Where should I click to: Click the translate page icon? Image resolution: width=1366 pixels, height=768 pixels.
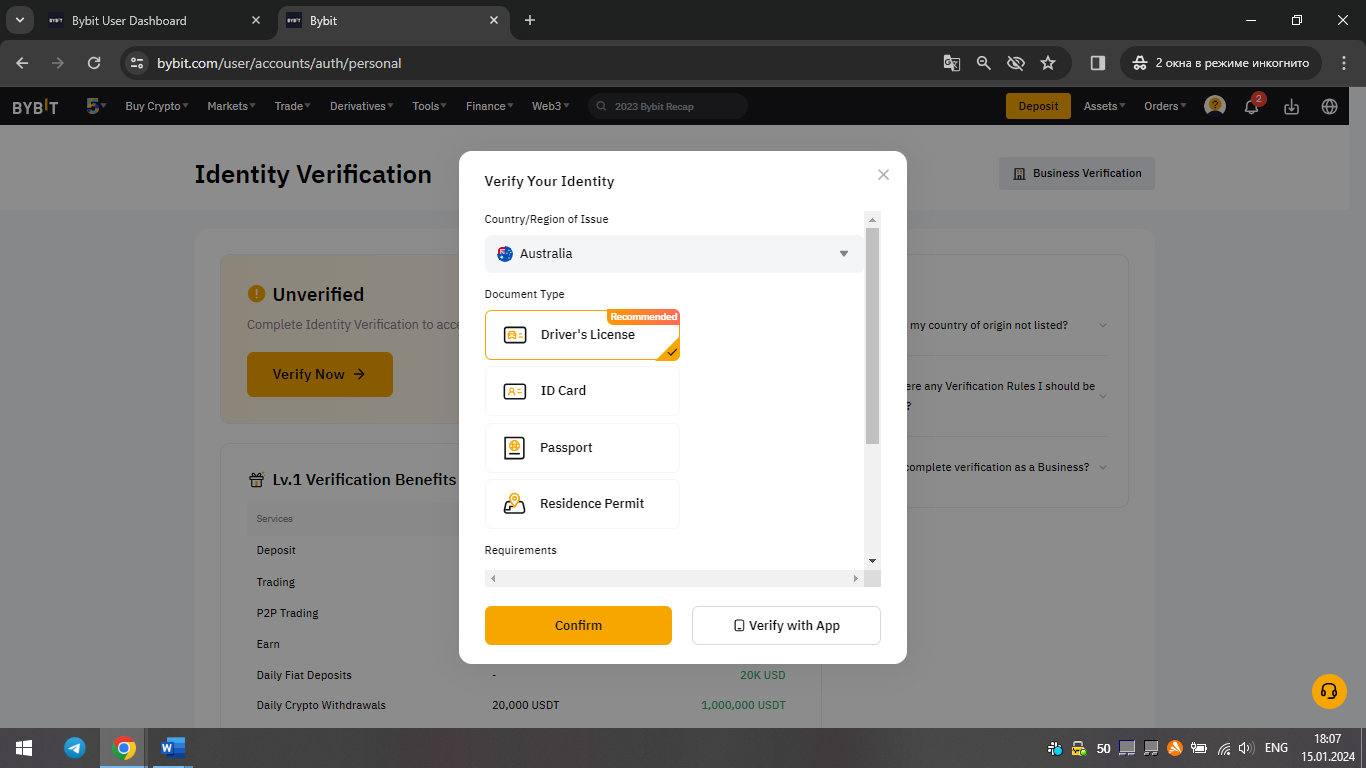(952, 63)
